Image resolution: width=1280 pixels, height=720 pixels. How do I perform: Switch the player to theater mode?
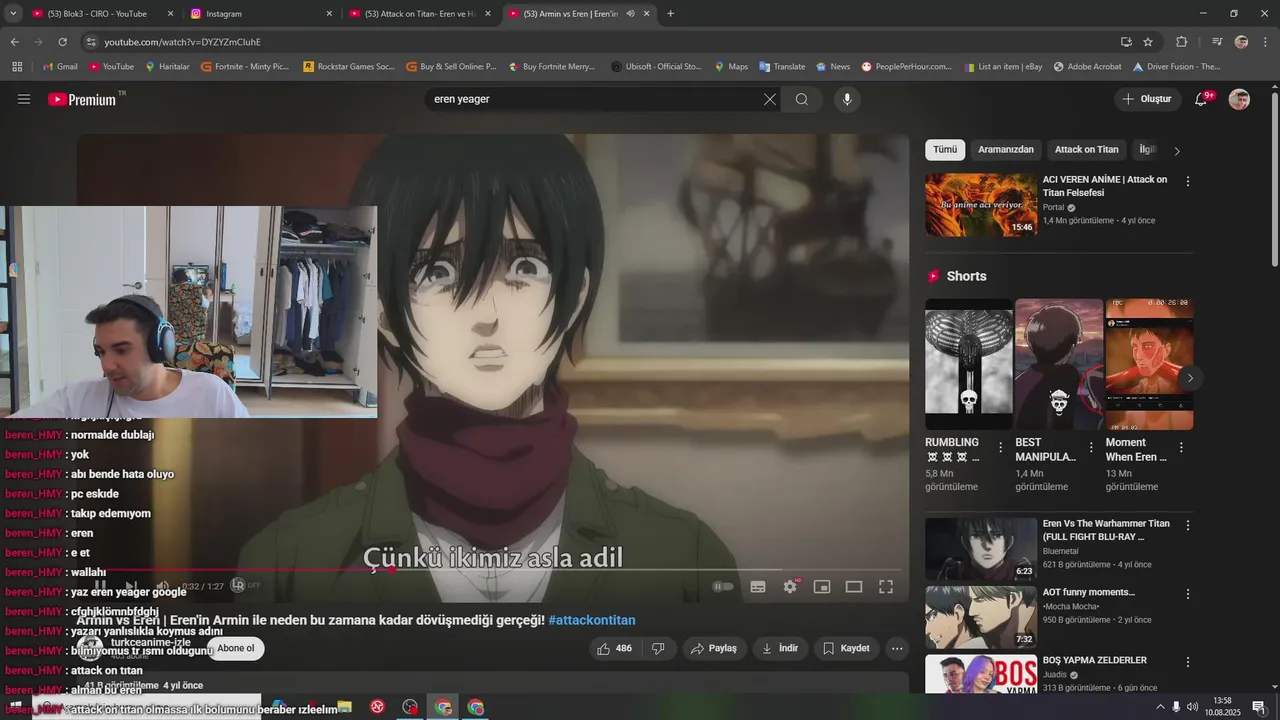(854, 587)
